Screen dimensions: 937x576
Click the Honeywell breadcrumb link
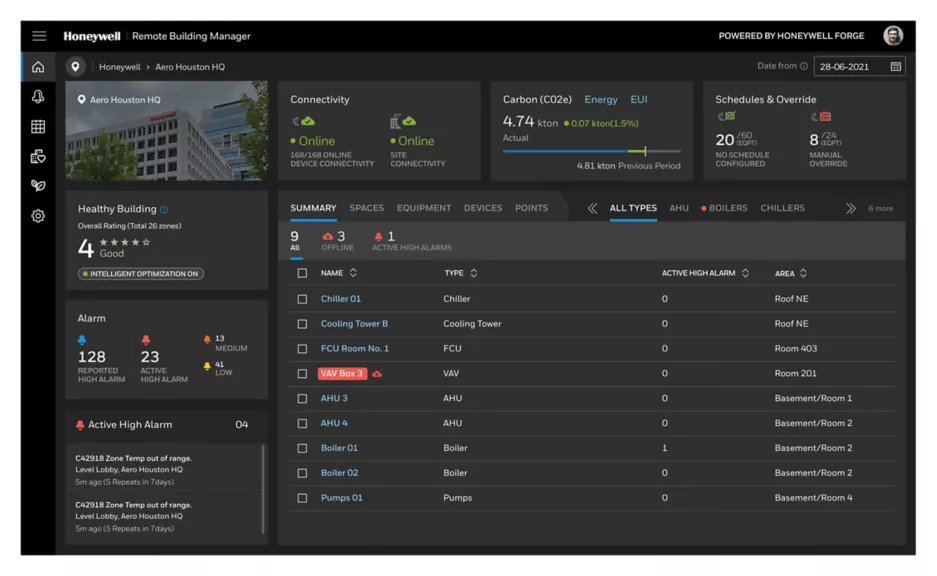120,67
